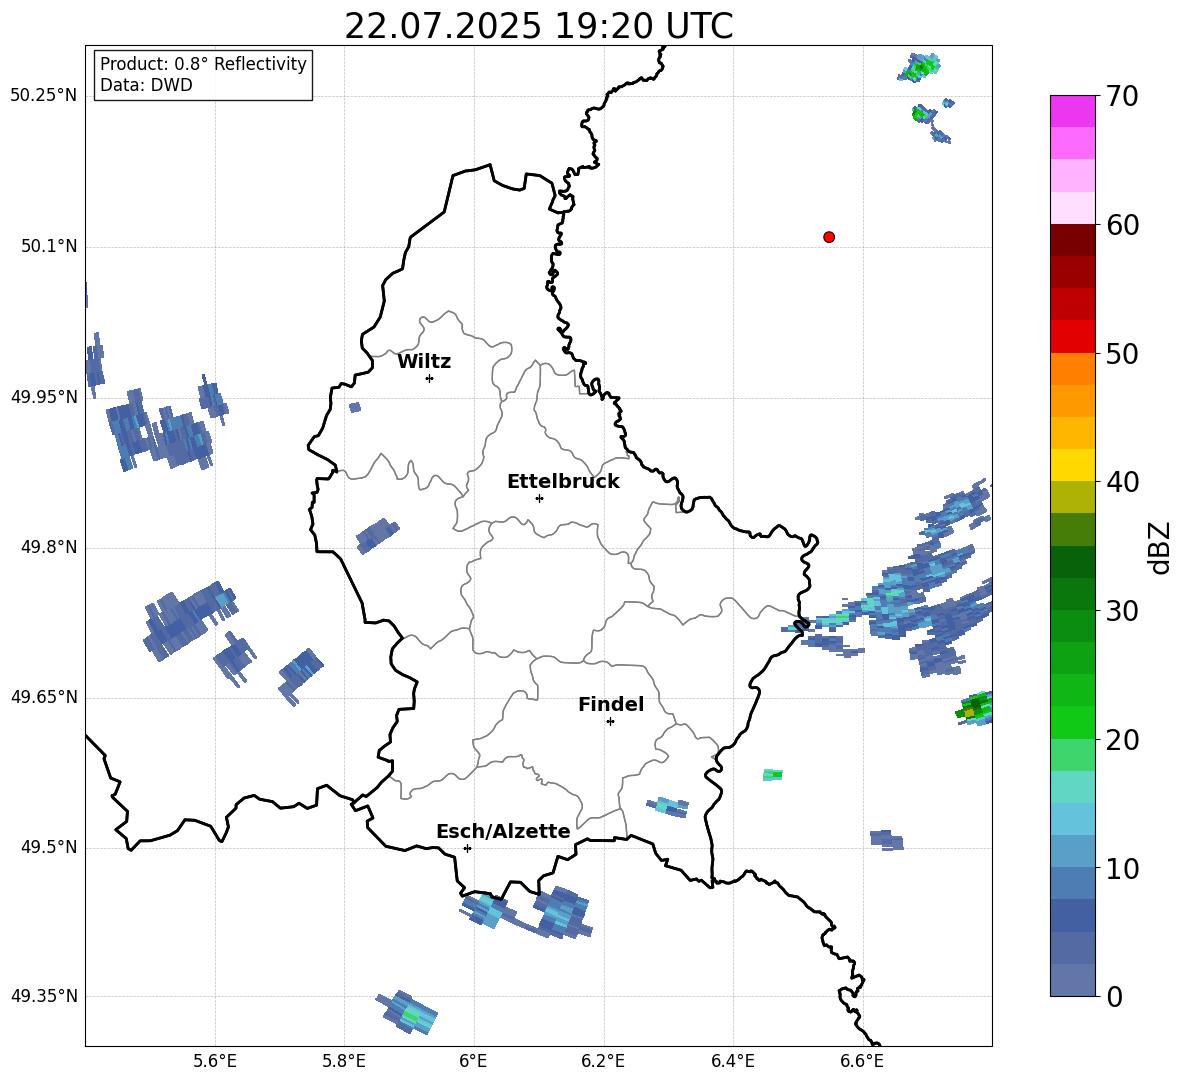
Task: Click the 50 value on the colorbar
Action: [x=1122, y=353]
